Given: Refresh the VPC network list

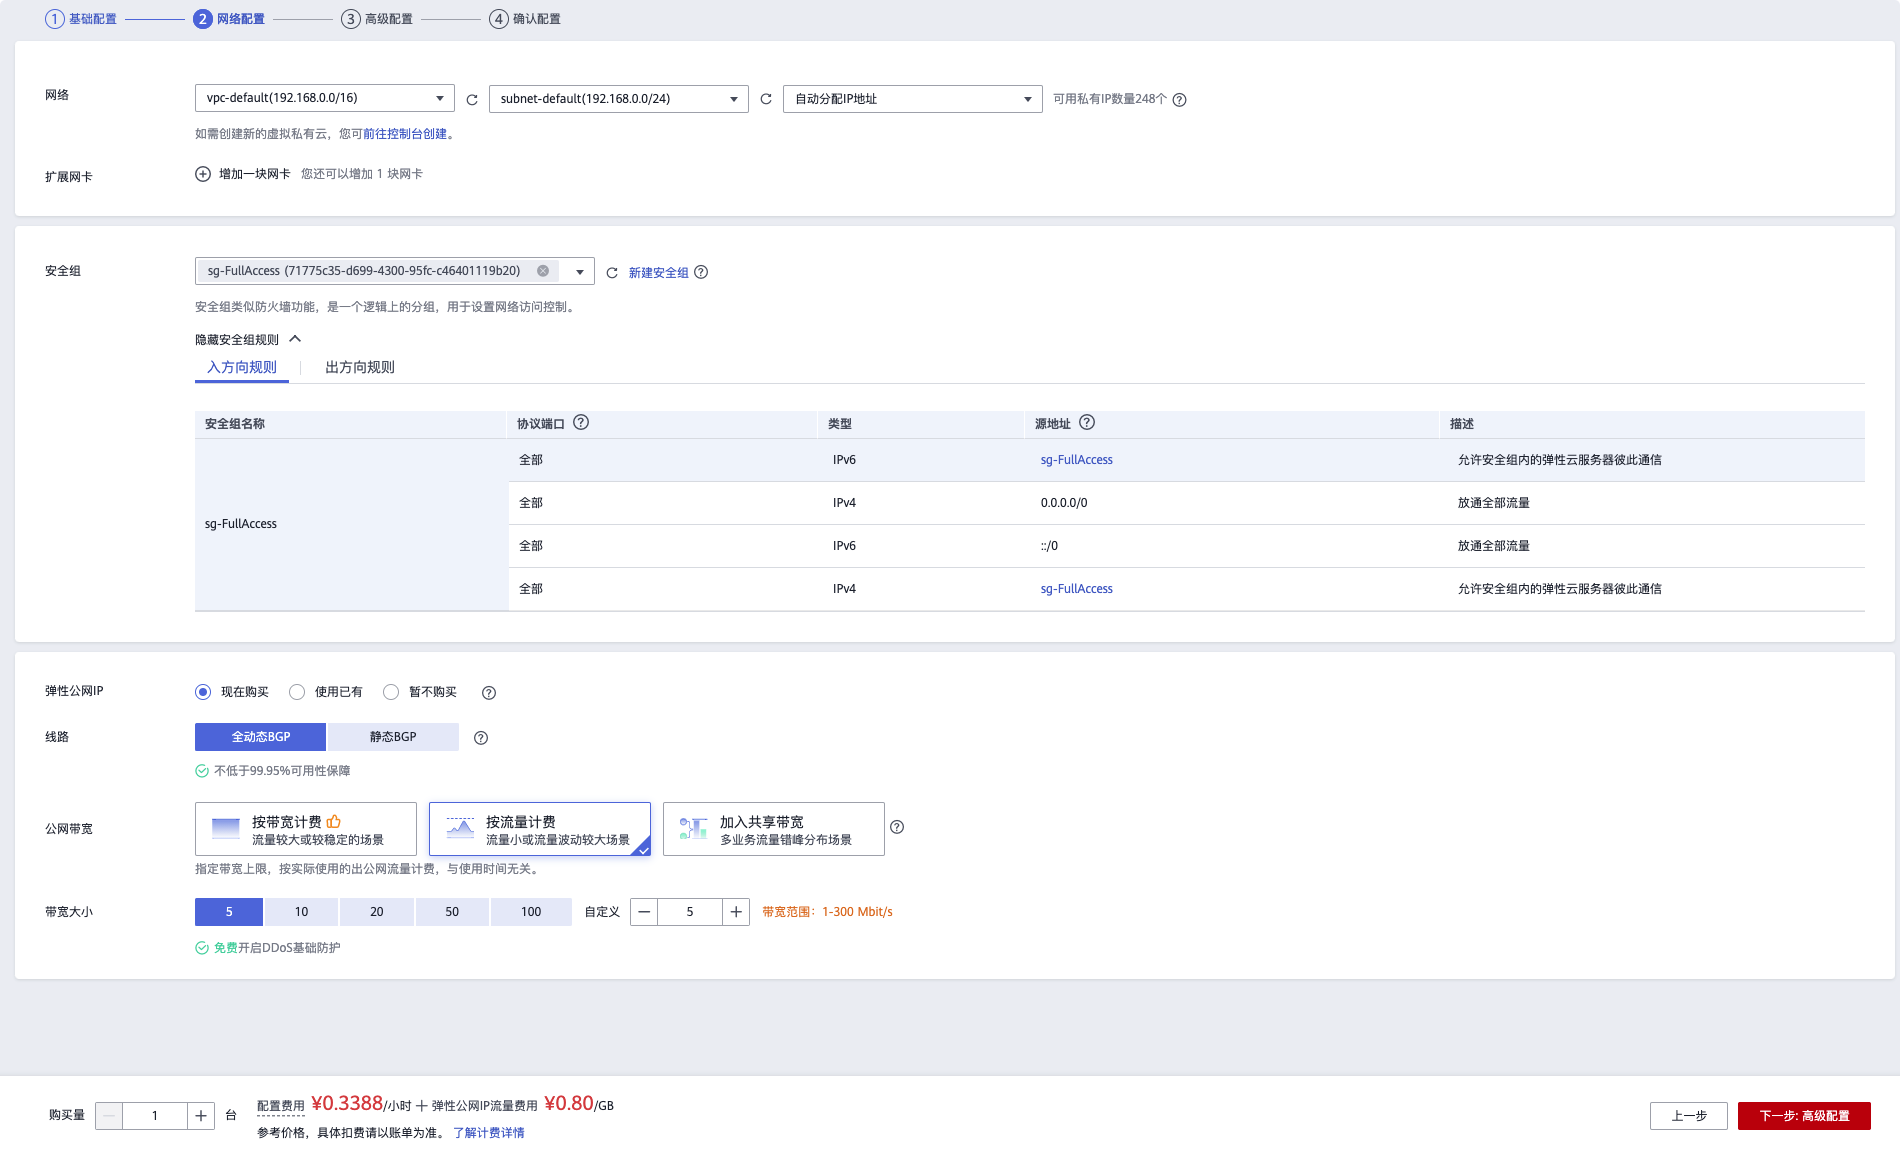Looking at the screenshot, I should [x=472, y=100].
